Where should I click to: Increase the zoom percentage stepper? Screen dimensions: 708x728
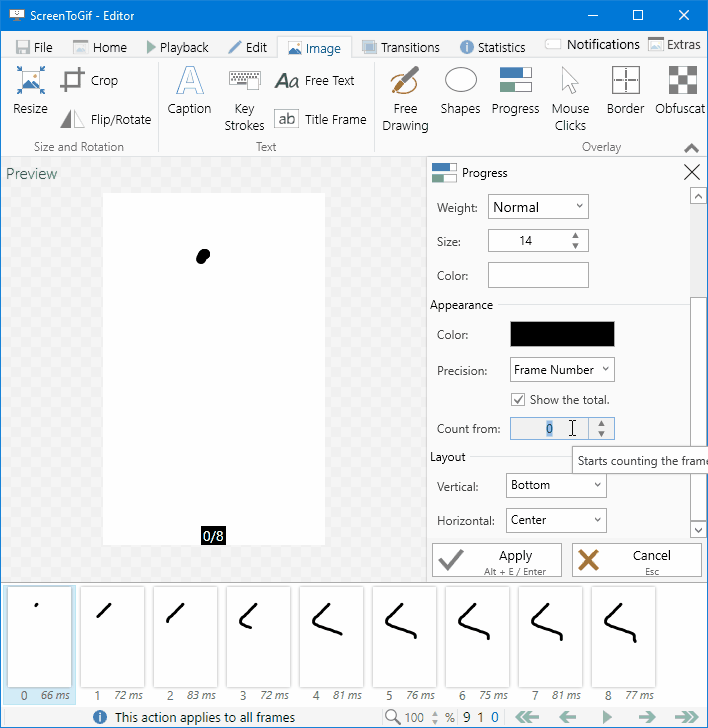[435, 714]
